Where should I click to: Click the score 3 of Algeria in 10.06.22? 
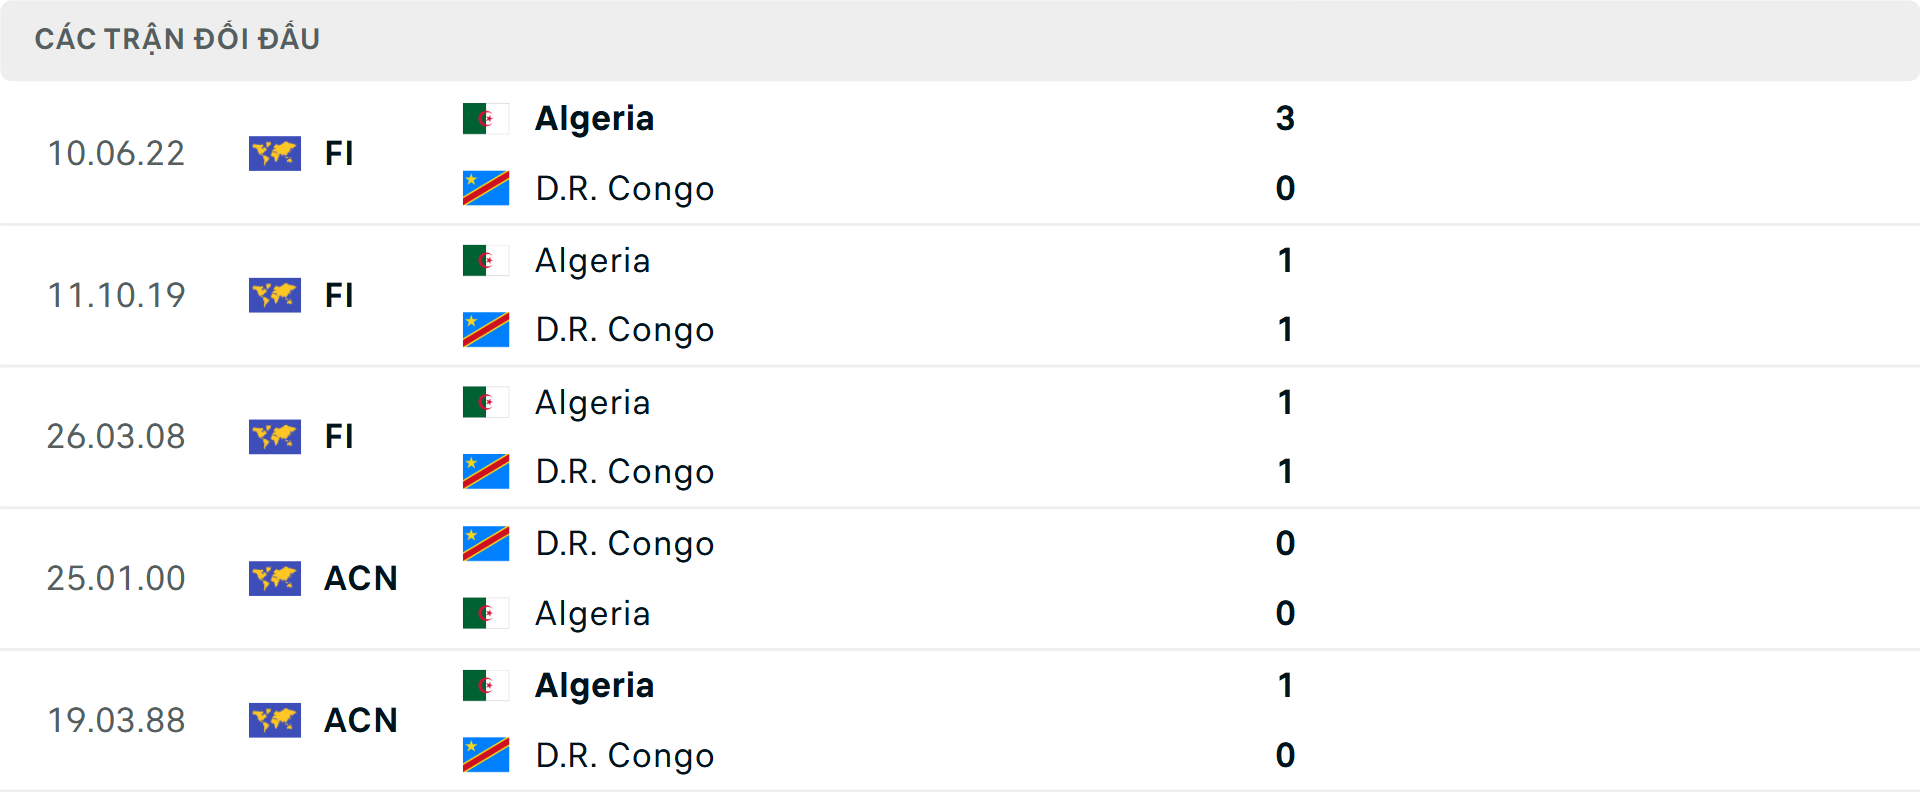click(1287, 118)
